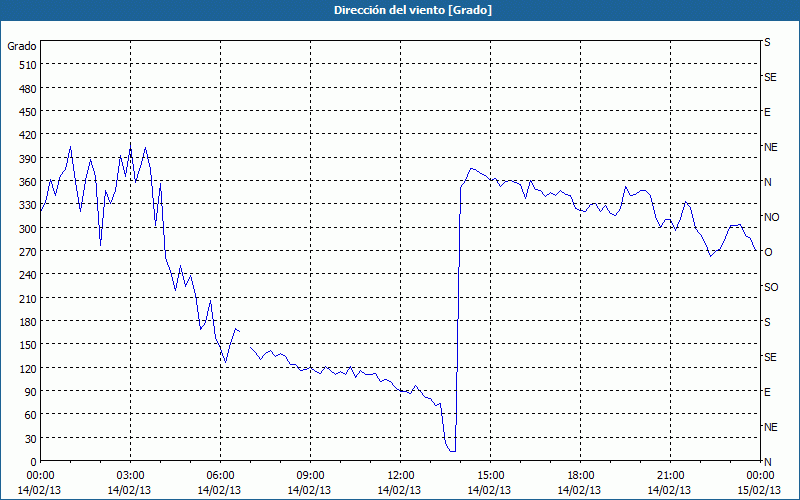This screenshot has height=500, width=800.
Task: Click the 00:00 label above date 14/02/13
Action: pyautogui.click(x=40, y=476)
